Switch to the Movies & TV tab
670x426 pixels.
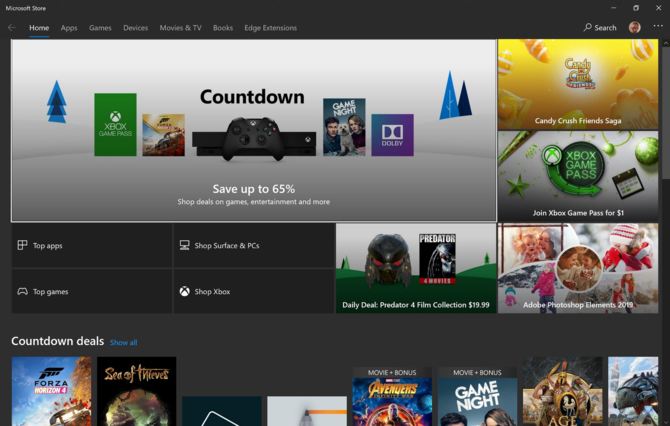point(180,28)
